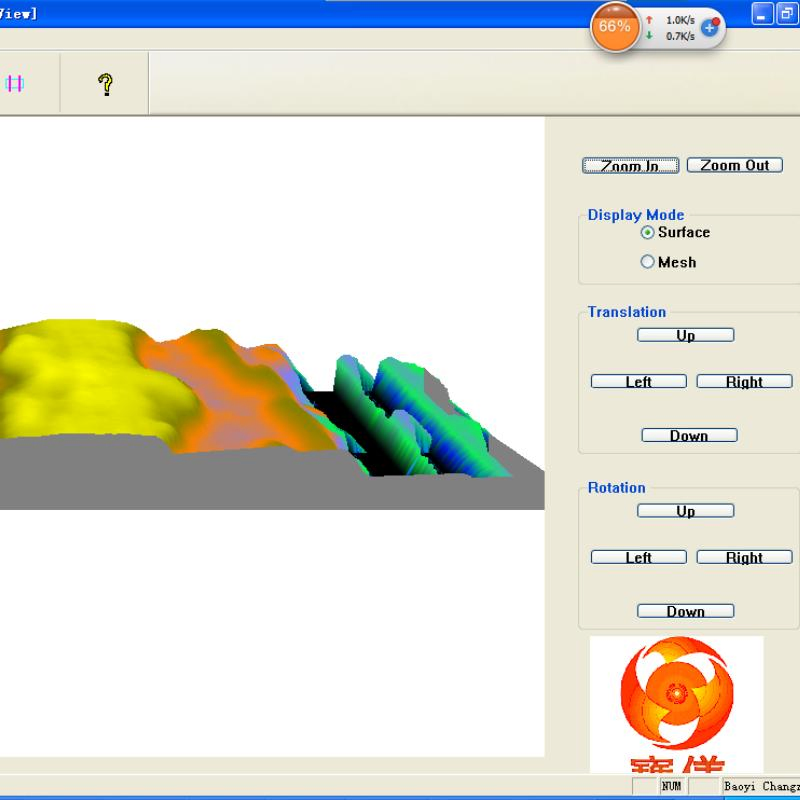Click the magenta and cyan grid toolbar icon
The image size is (800, 800).
14,83
